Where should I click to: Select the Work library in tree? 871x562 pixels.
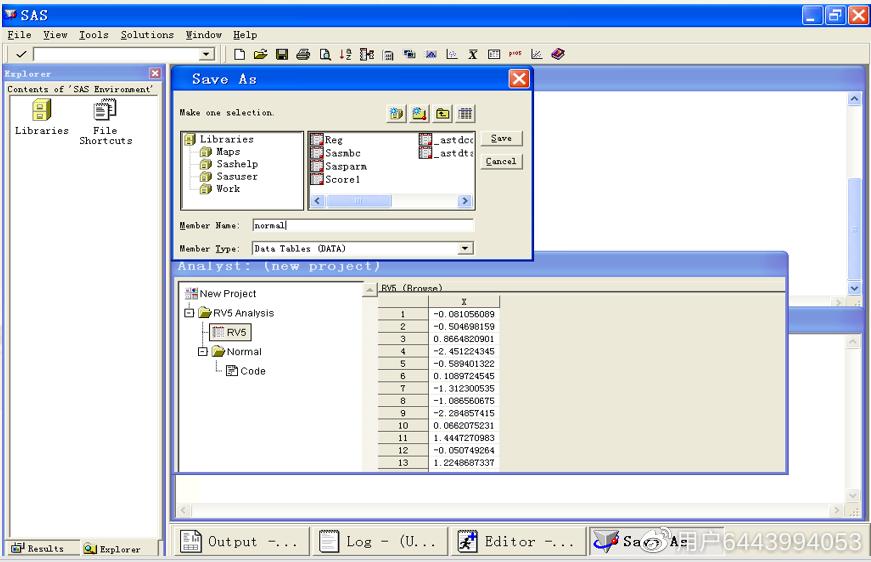coord(228,188)
